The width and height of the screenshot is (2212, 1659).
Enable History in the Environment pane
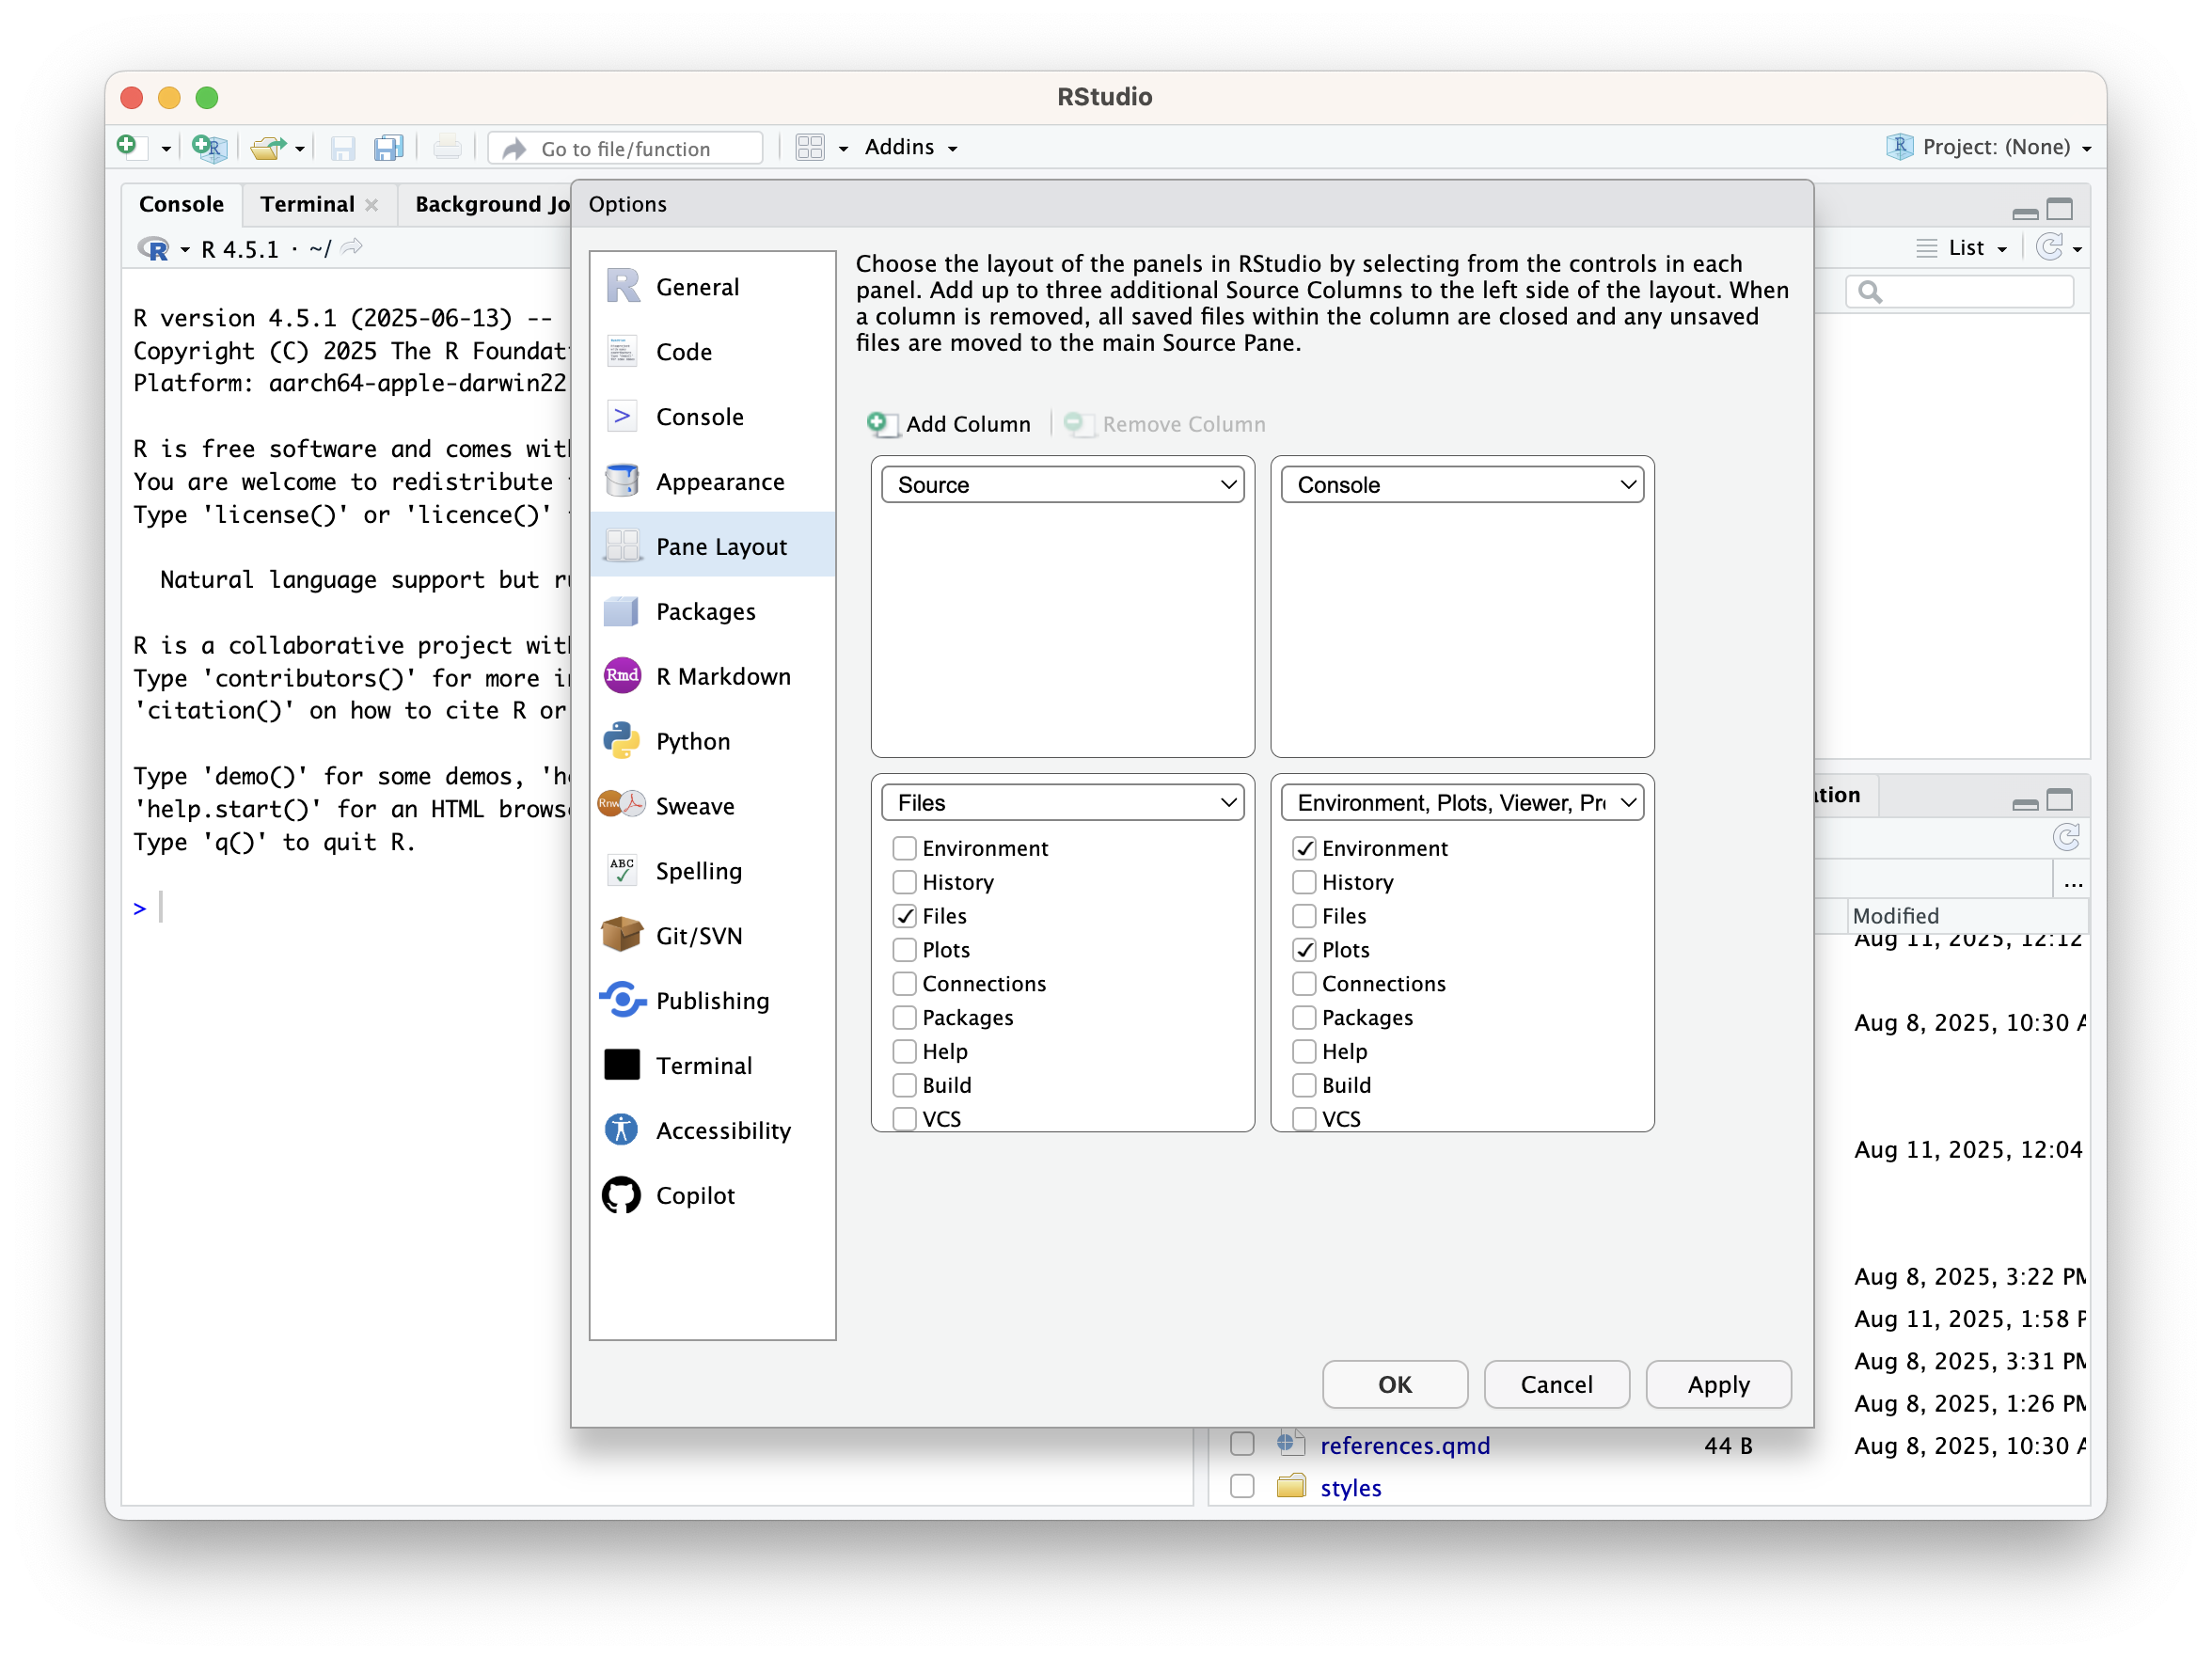pyautogui.click(x=1304, y=882)
